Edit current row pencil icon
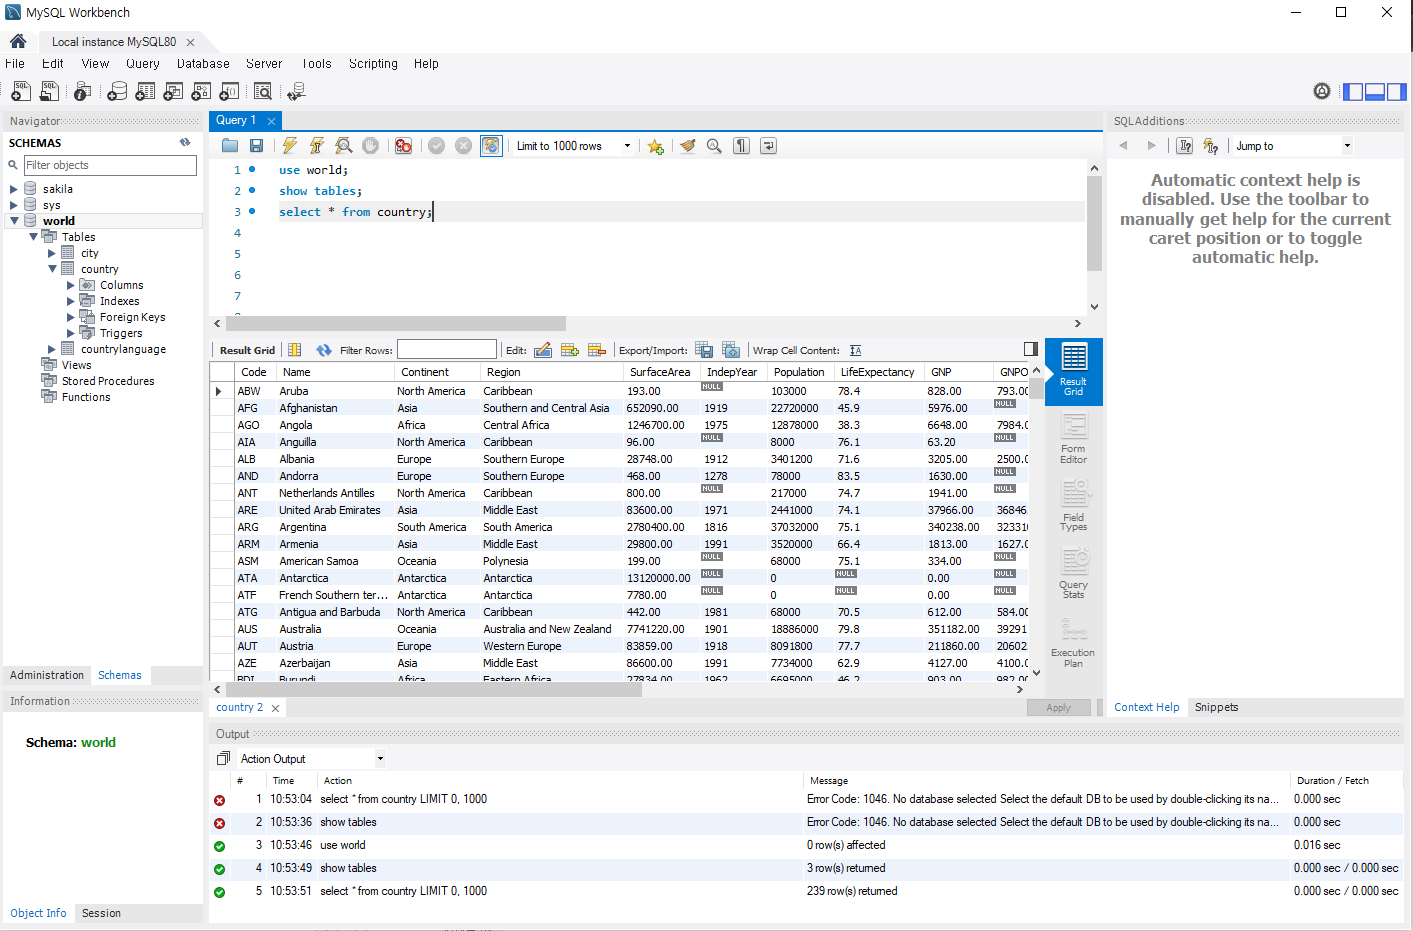The width and height of the screenshot is (1413, 931). click(x=543, y=350)
